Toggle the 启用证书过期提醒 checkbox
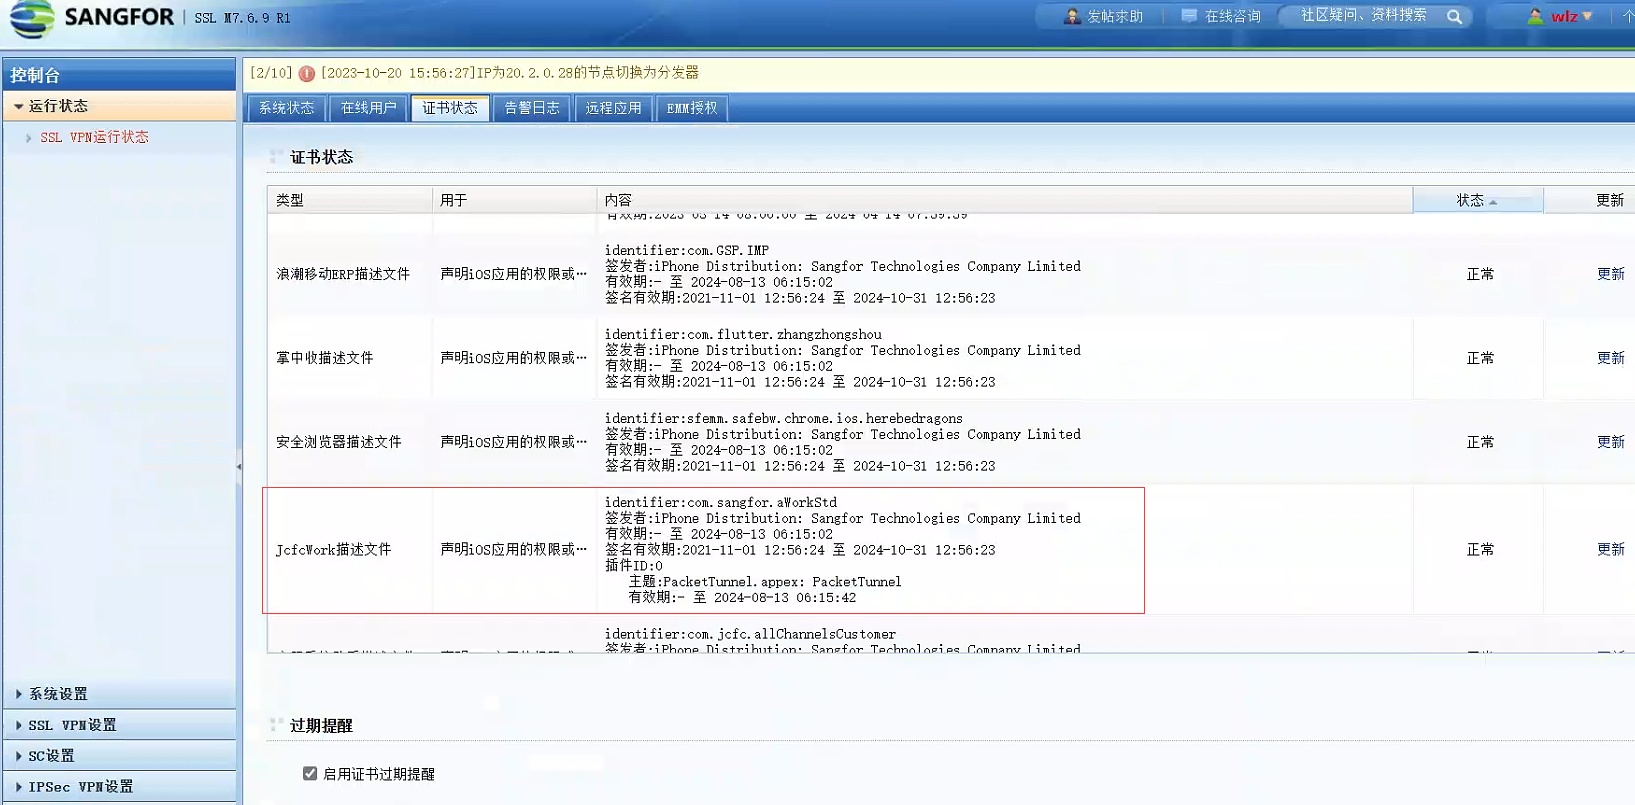Screen dimensions: 1635x805 click(x=310, y=774)
